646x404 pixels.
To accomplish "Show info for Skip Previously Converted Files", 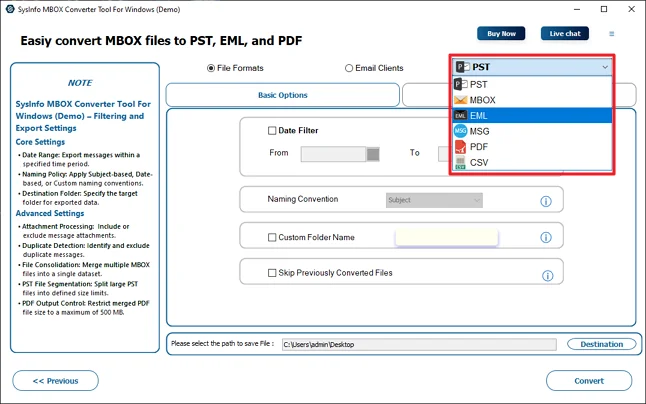I will point(548,276).
